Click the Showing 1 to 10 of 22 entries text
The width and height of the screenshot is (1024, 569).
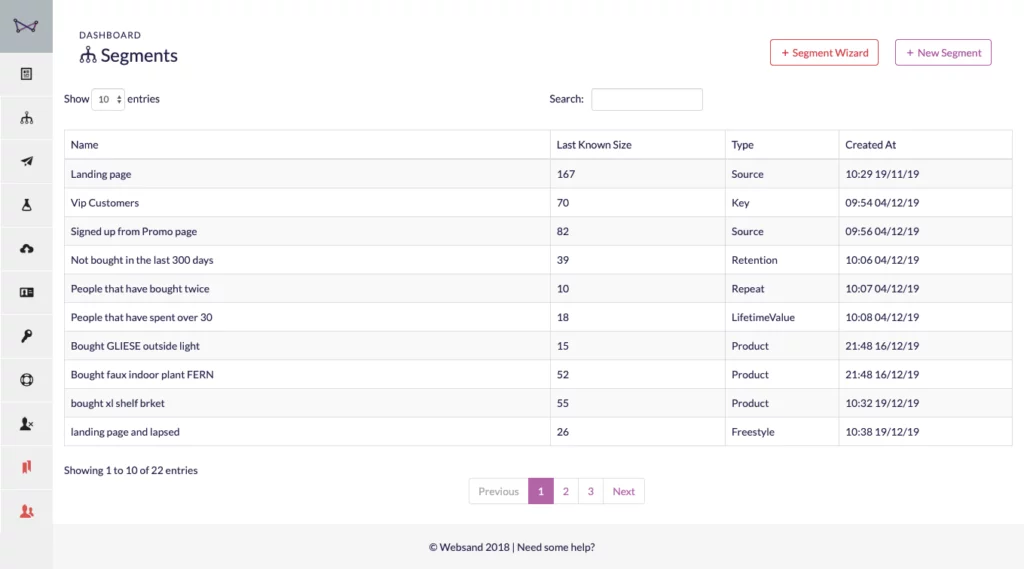coord(131,470)
